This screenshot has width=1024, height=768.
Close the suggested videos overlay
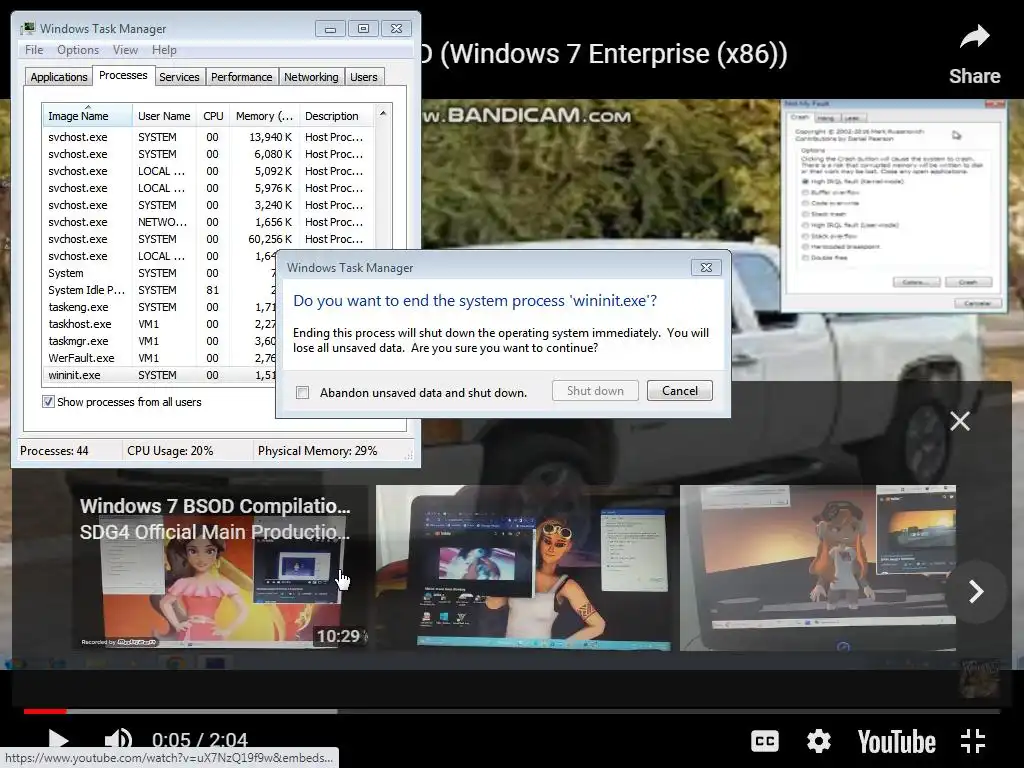point(959,421)
